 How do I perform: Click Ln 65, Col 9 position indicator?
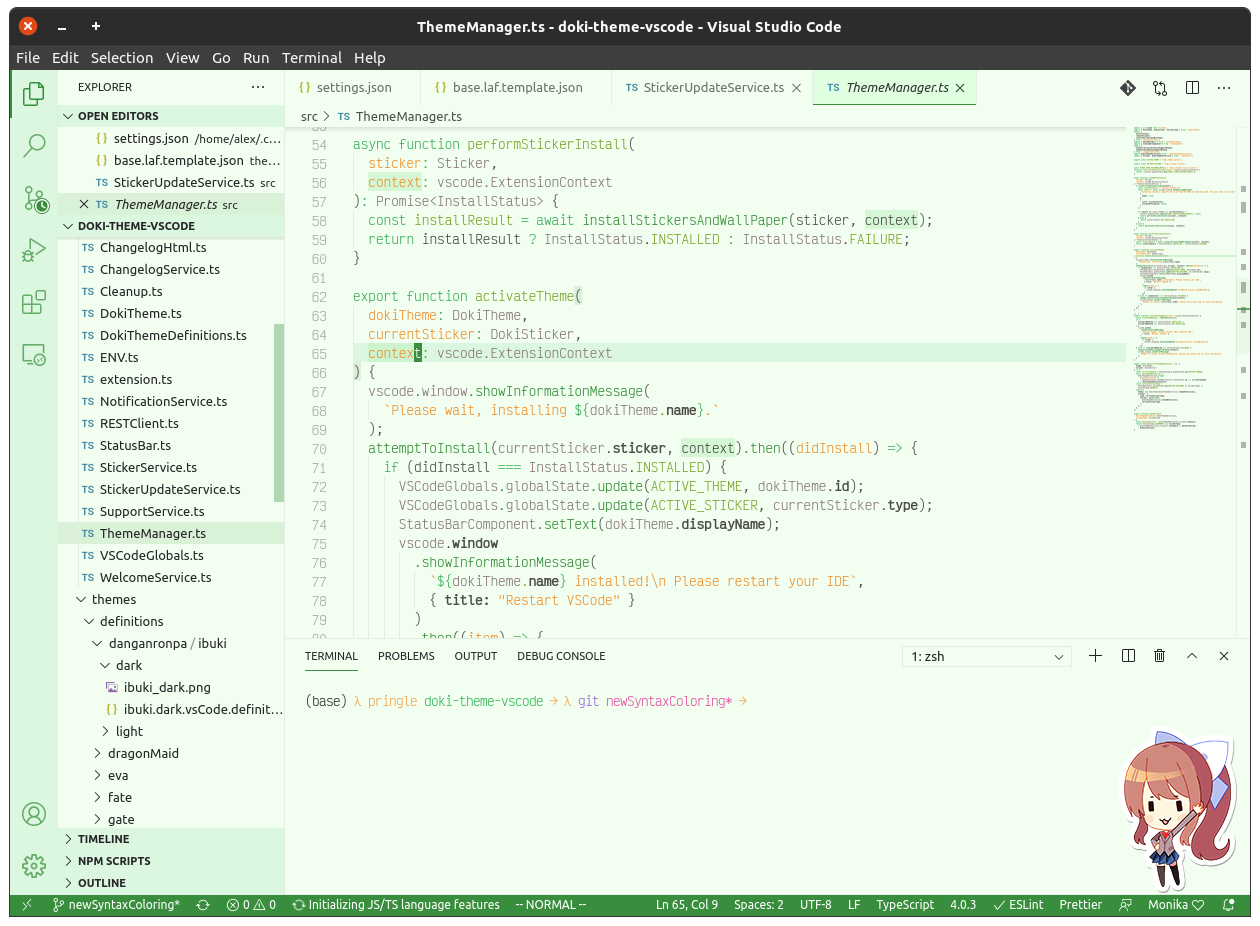pyautogui.click(x=687, y=905)
